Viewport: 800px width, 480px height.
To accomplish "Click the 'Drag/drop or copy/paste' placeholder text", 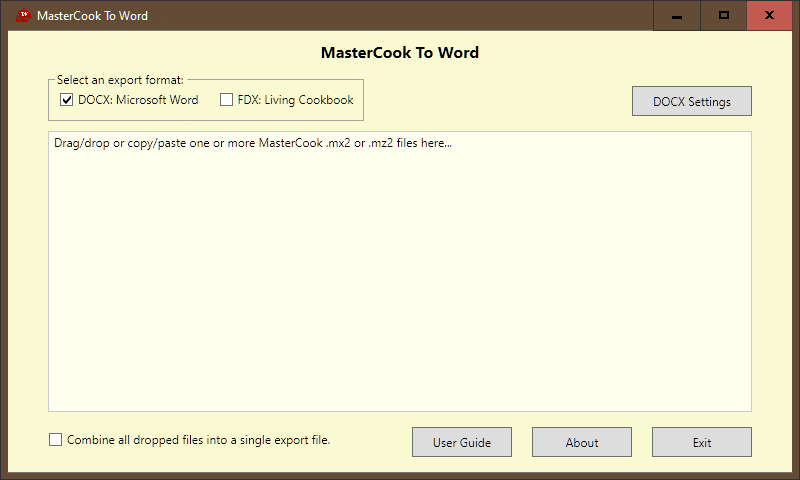I will click(253, 143).
